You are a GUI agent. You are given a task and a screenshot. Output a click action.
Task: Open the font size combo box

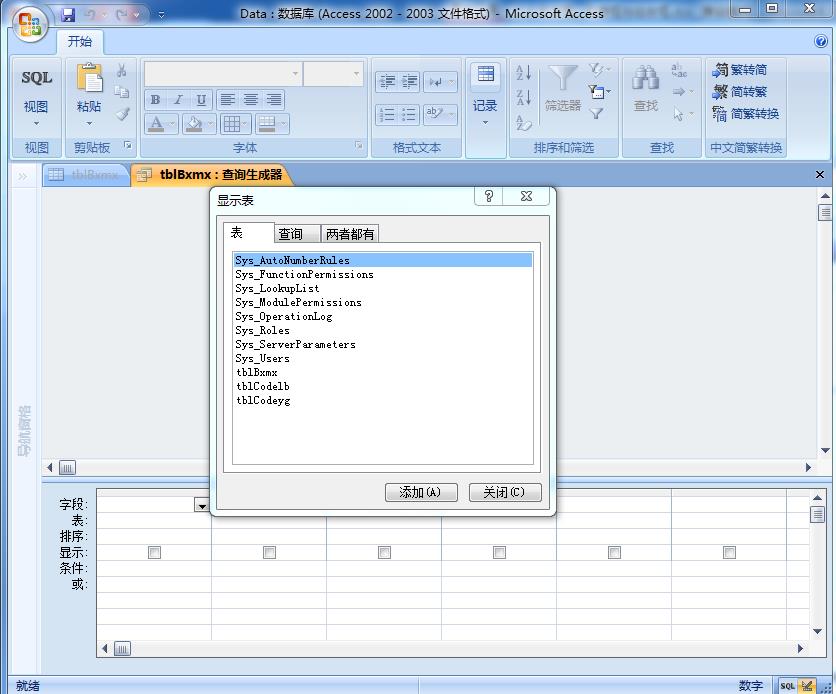point(333,74)
